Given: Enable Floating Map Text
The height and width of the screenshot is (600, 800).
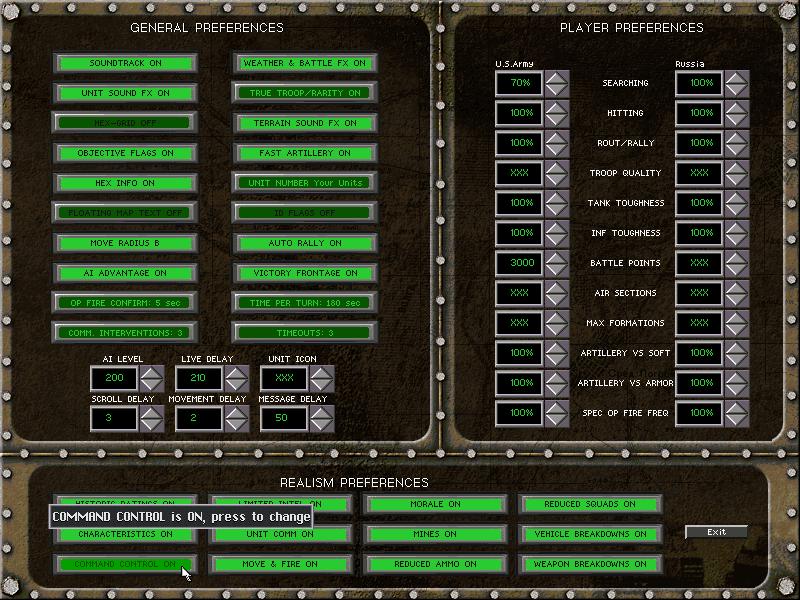Looking at the screenshot, I should [x=125, y=213].
